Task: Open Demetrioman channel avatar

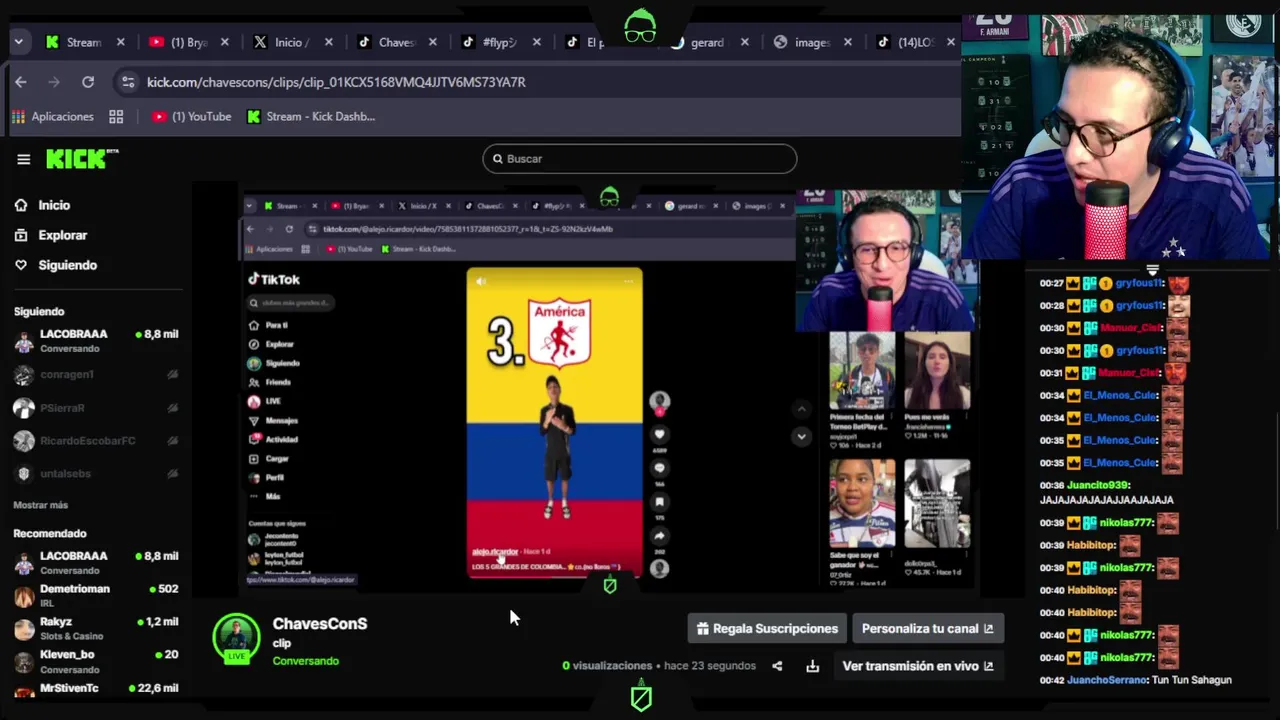Action: click(24, 596)
